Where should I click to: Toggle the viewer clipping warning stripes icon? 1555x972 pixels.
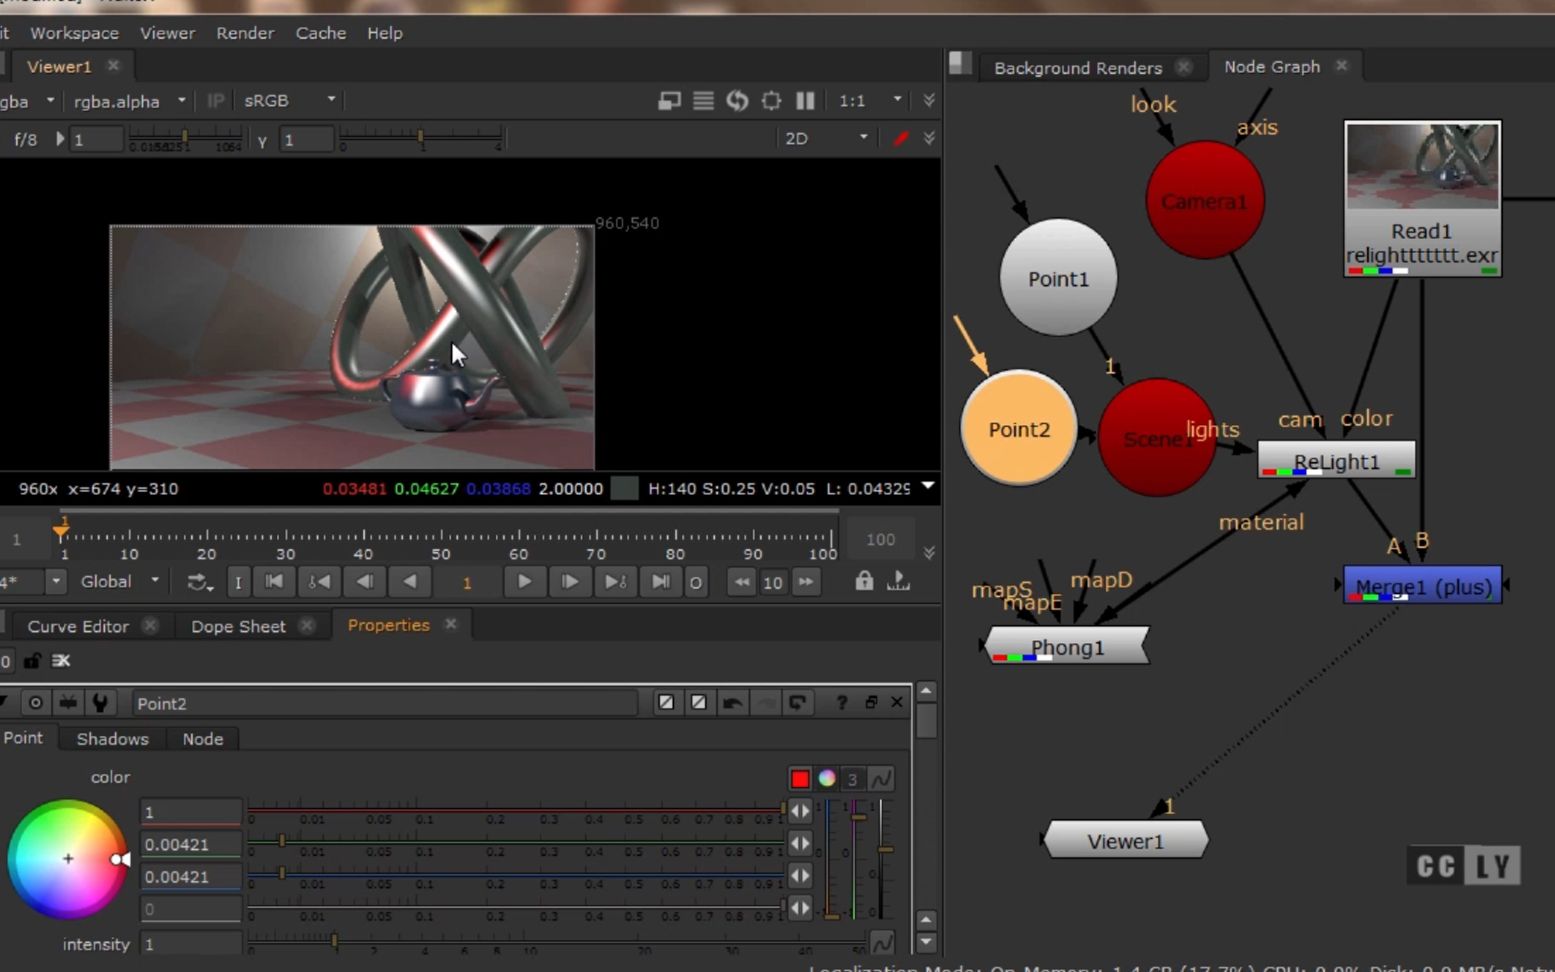click(x=703, y=101)
